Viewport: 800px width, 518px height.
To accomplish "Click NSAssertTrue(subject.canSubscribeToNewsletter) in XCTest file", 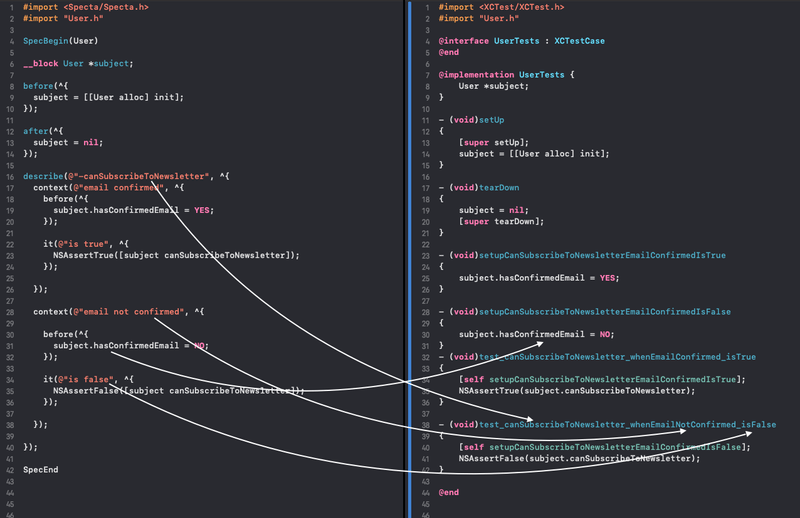I will pos(577,391).
